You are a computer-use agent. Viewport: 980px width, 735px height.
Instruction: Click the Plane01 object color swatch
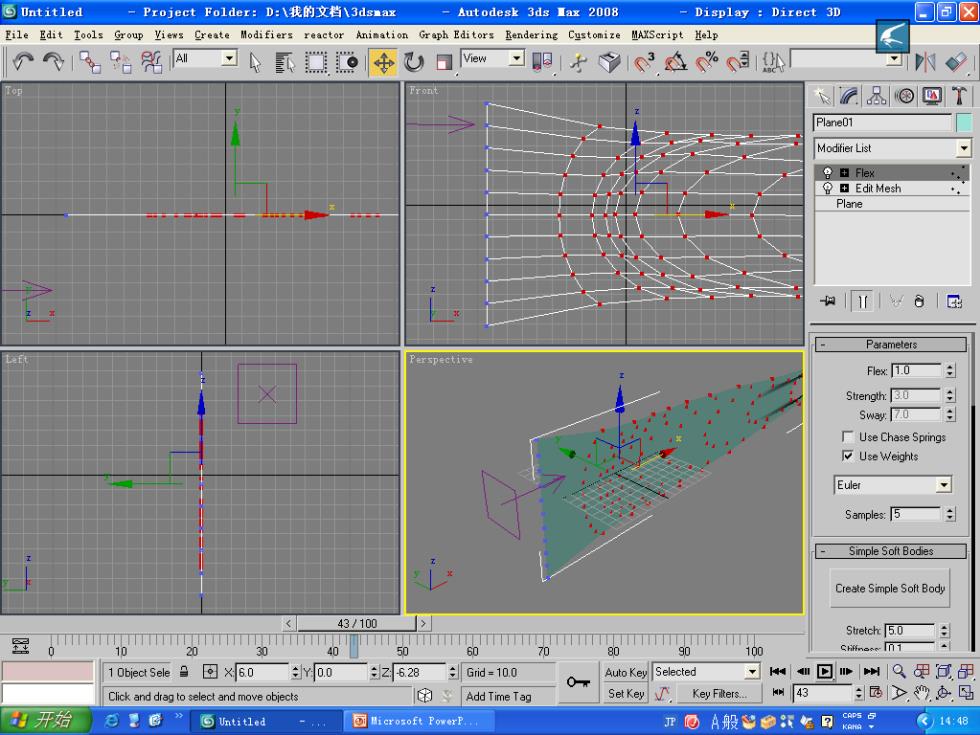964,122
